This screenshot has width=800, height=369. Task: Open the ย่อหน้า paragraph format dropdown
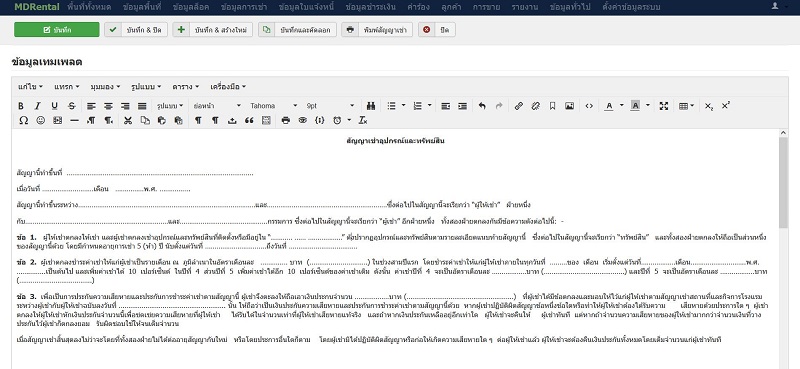[x=217, y=106]
